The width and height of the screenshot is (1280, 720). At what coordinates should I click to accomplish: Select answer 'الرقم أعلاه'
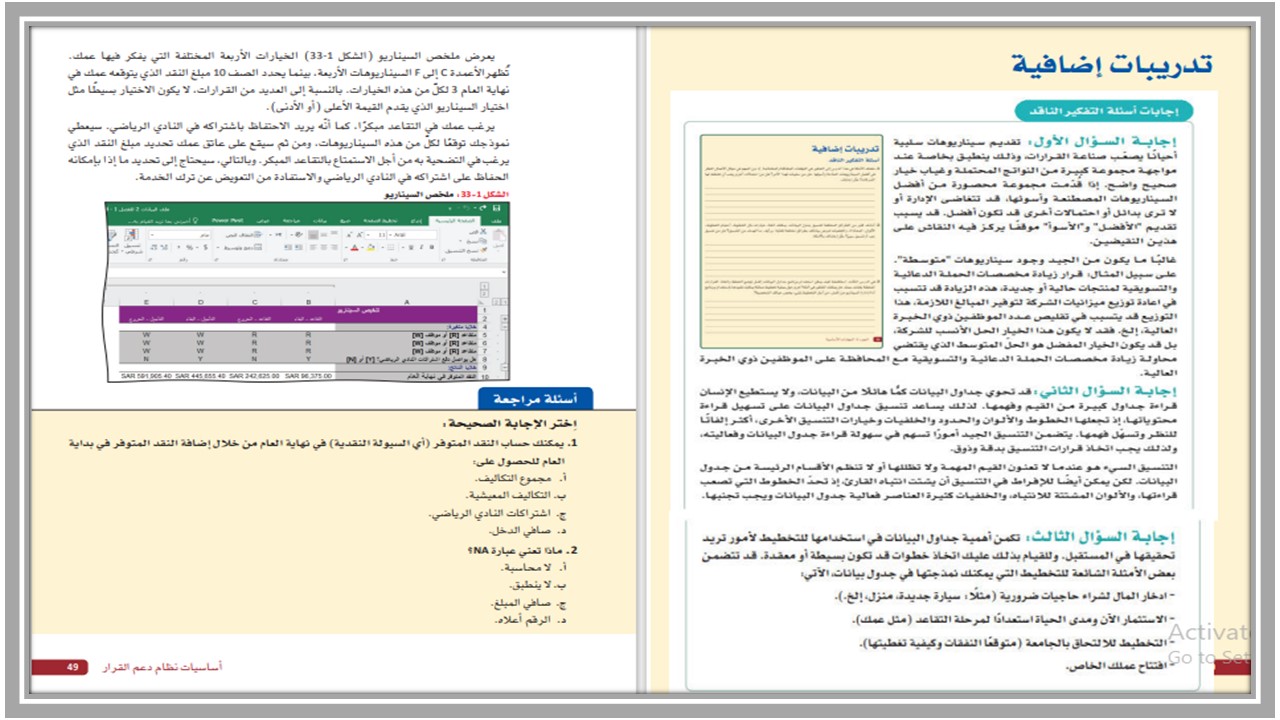pyautogui.click(x=522, y=620)
